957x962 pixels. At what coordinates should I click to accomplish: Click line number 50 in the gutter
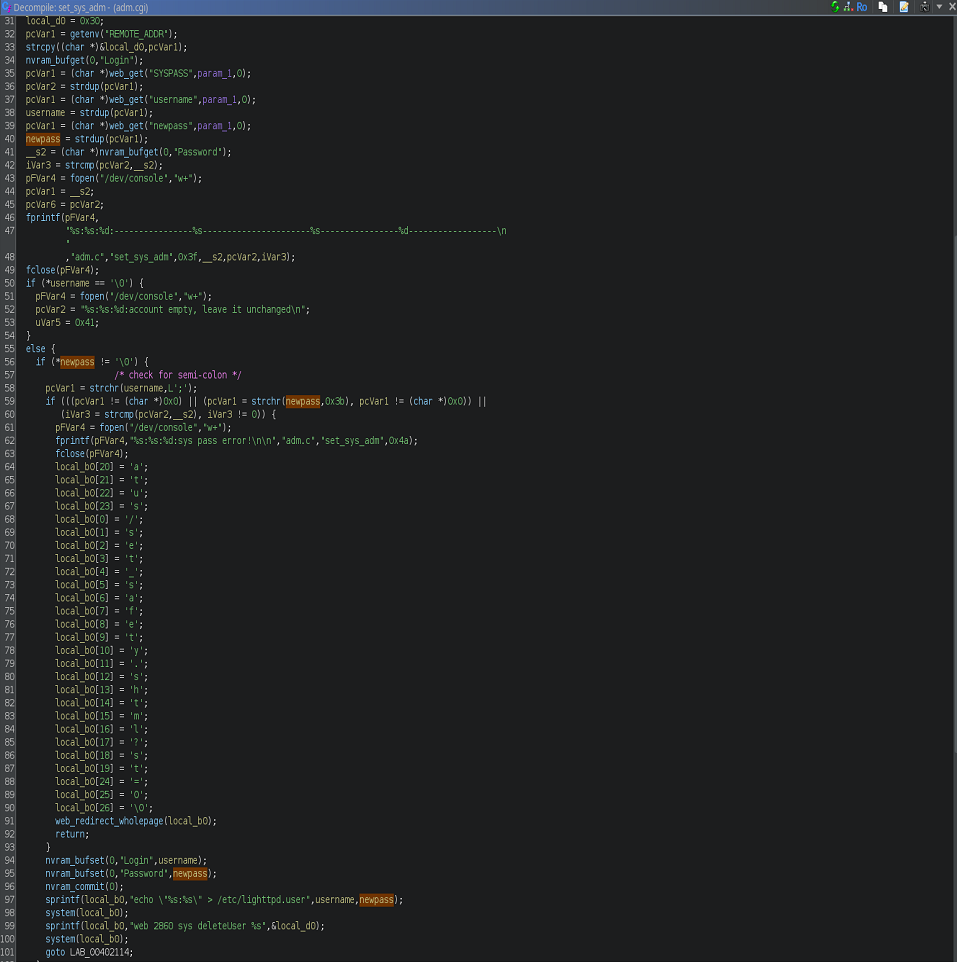click(9, 283)
